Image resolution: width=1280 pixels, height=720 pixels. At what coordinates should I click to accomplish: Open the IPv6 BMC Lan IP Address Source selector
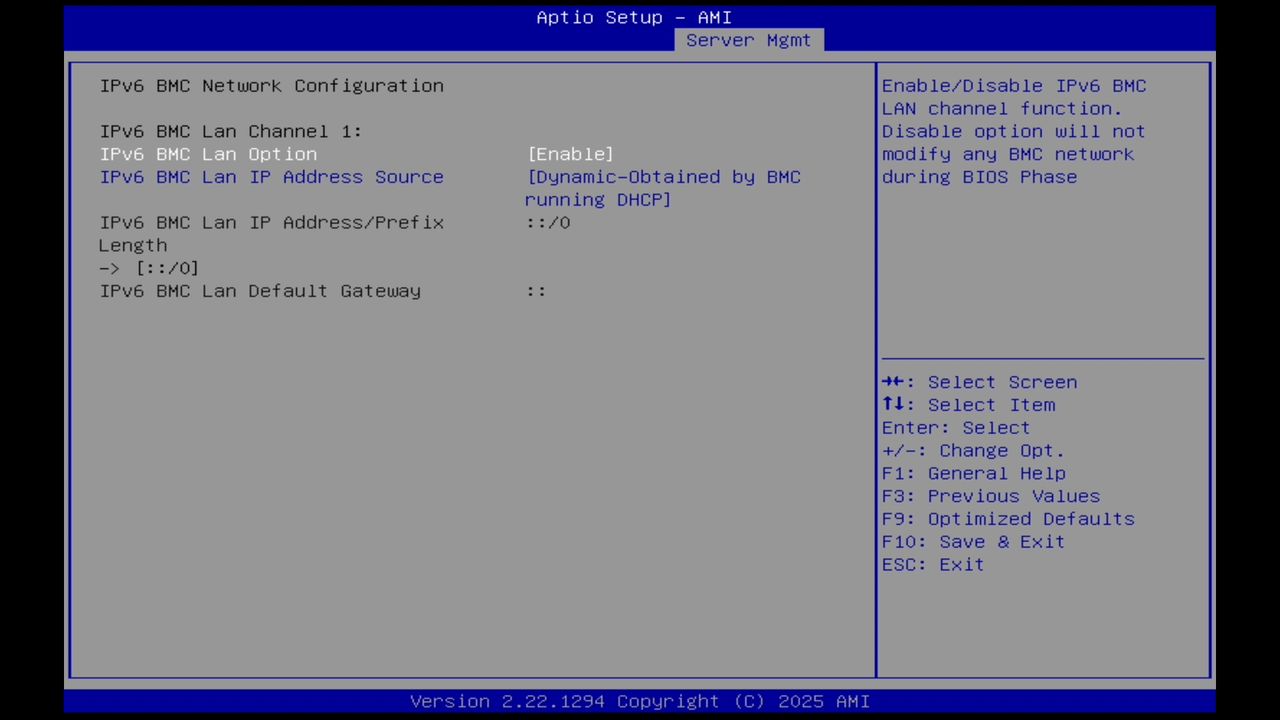[271, 177]
